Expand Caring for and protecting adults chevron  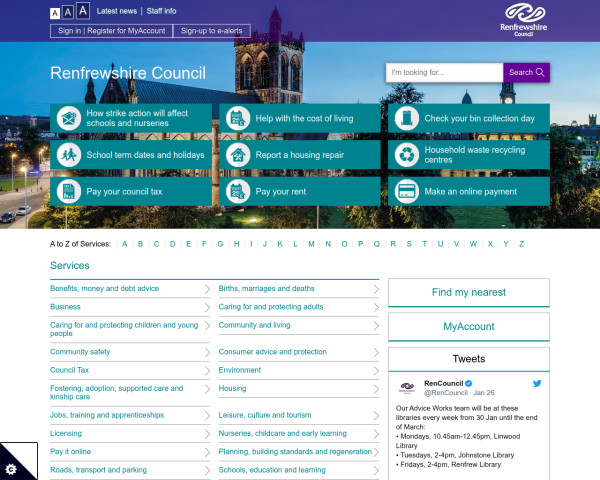[x=376, y=307]
